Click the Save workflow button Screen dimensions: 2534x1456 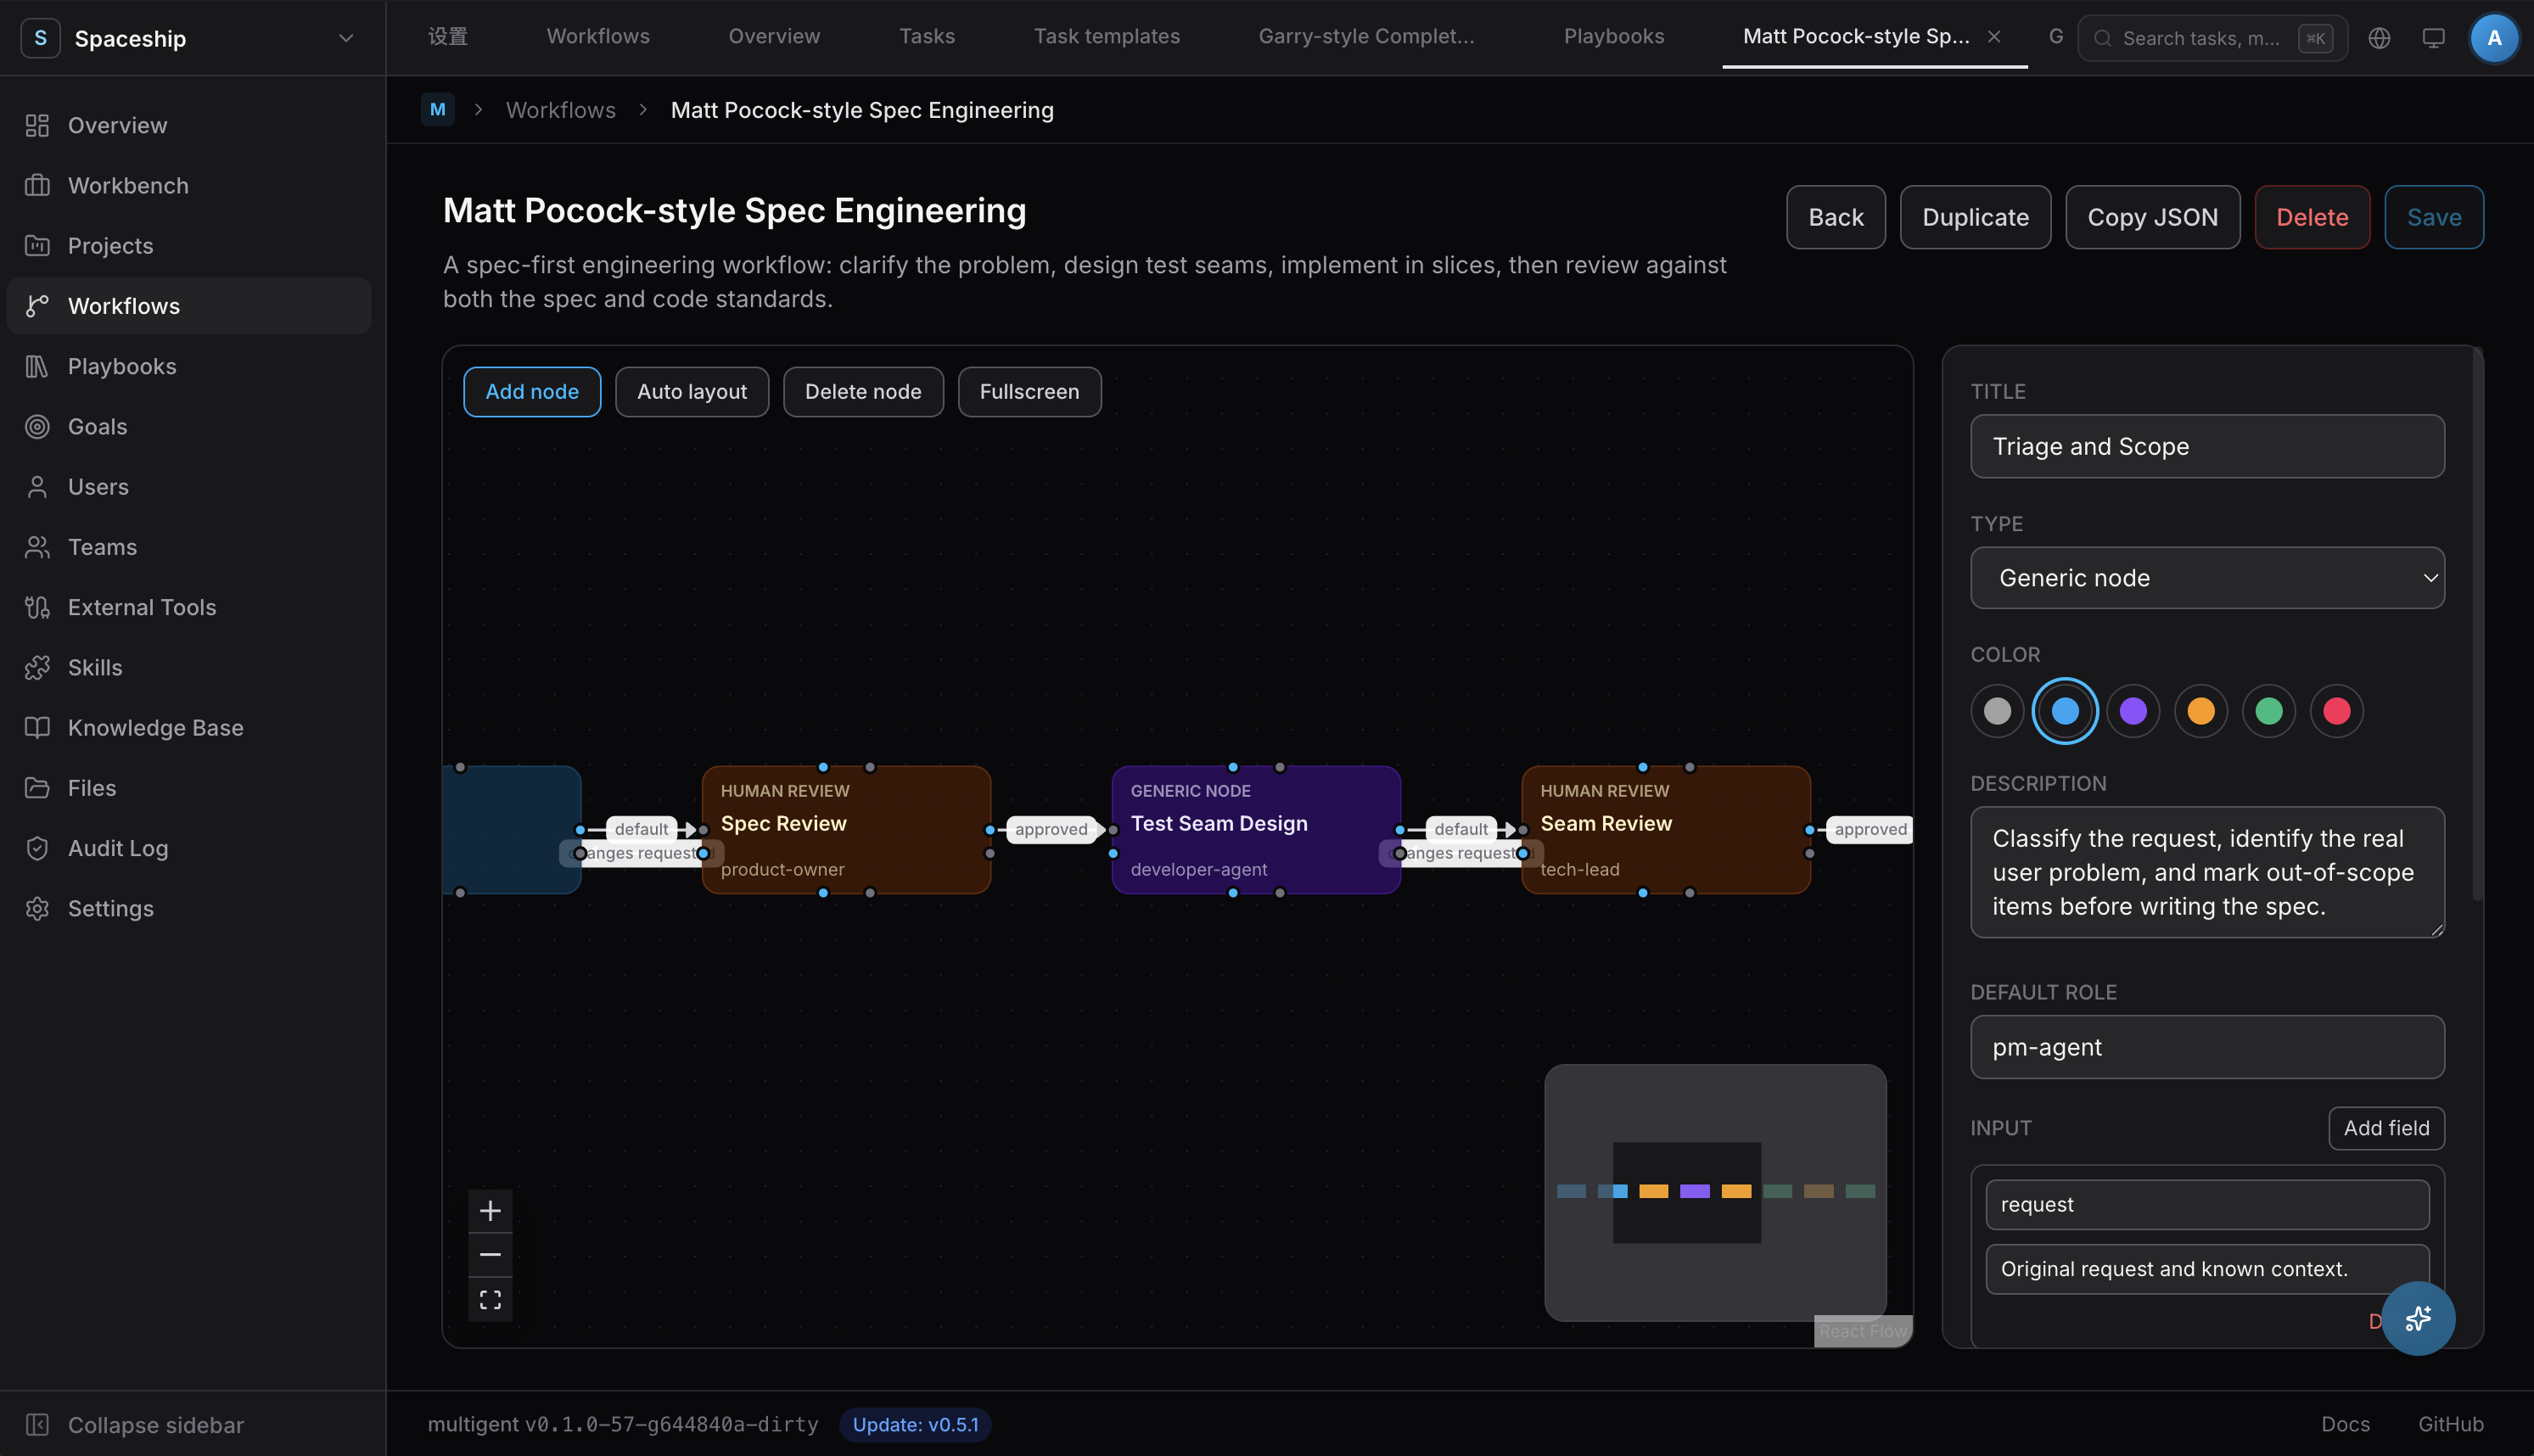2433,217
